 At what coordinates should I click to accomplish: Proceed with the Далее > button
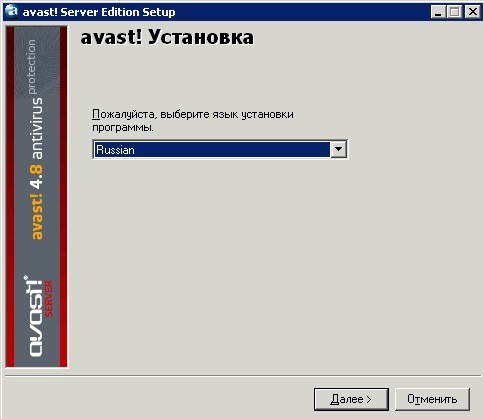coord(351,399)
